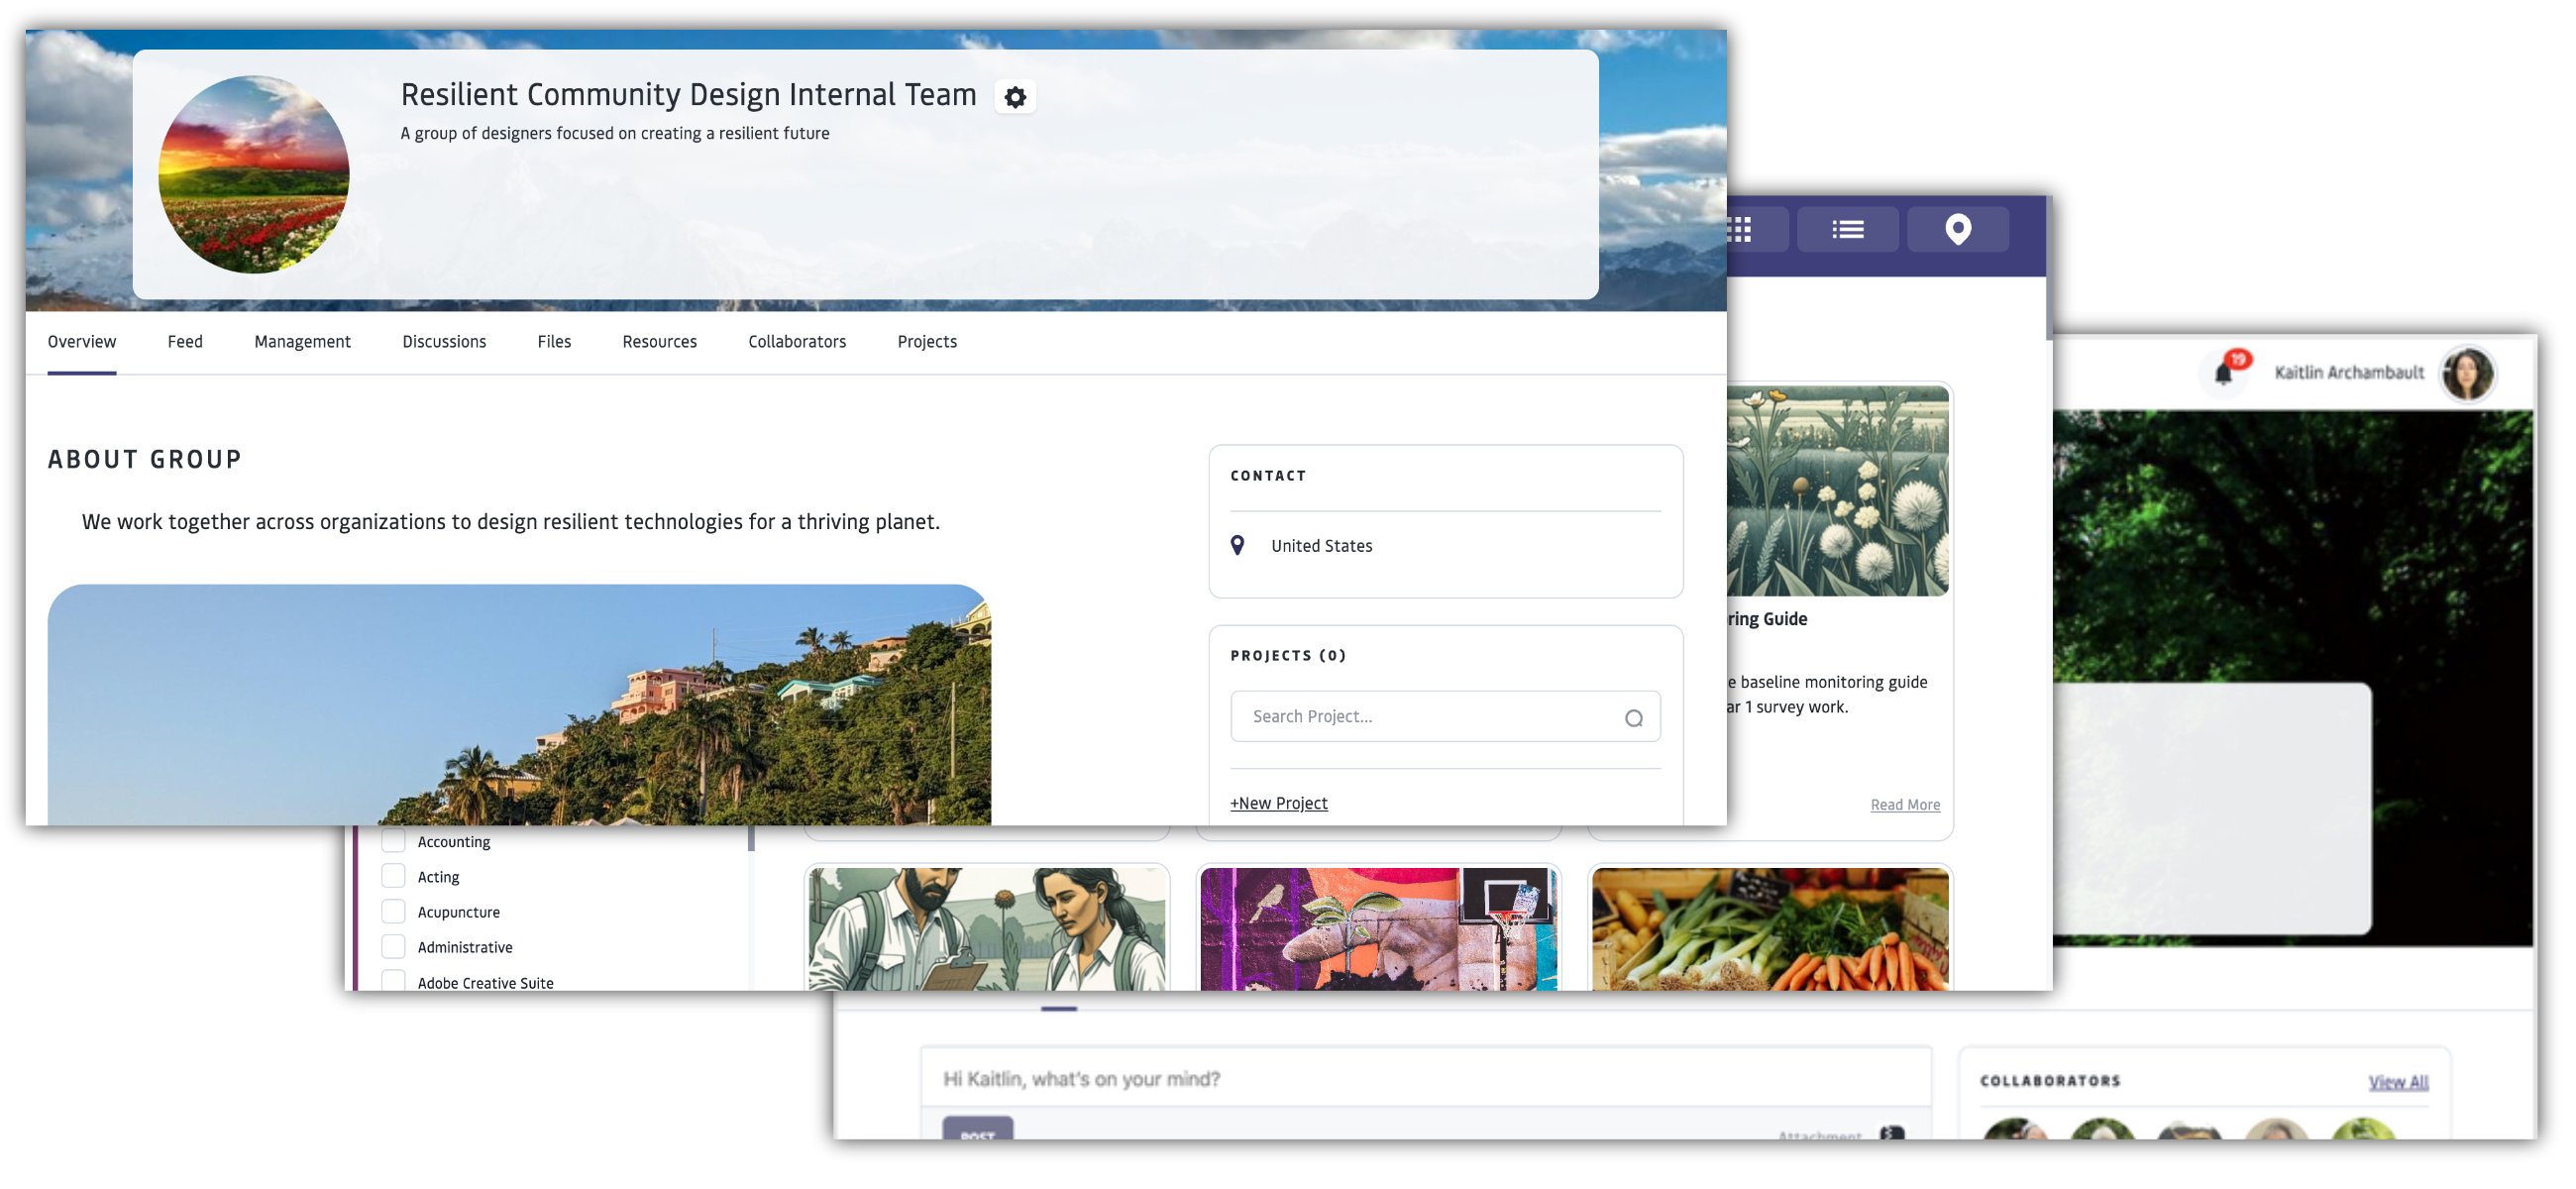Open the Discussions tab
The height and width of the screenshot is (1189, 2576).
point(444,342)
